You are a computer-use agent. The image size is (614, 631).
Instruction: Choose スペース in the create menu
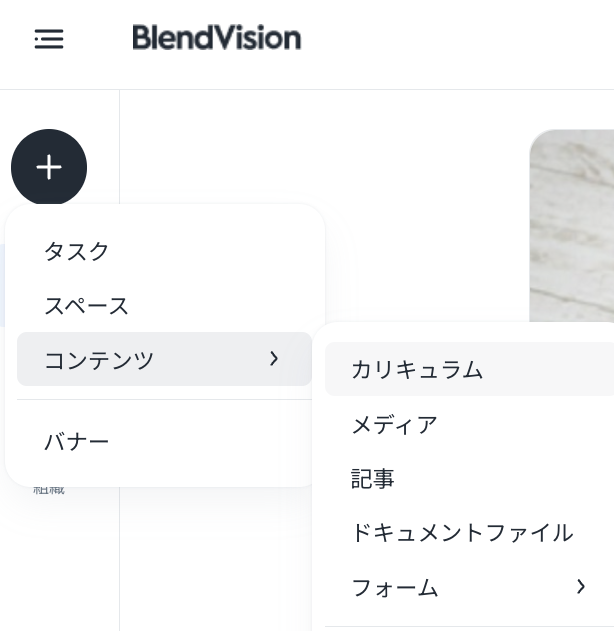coord(87,305)
